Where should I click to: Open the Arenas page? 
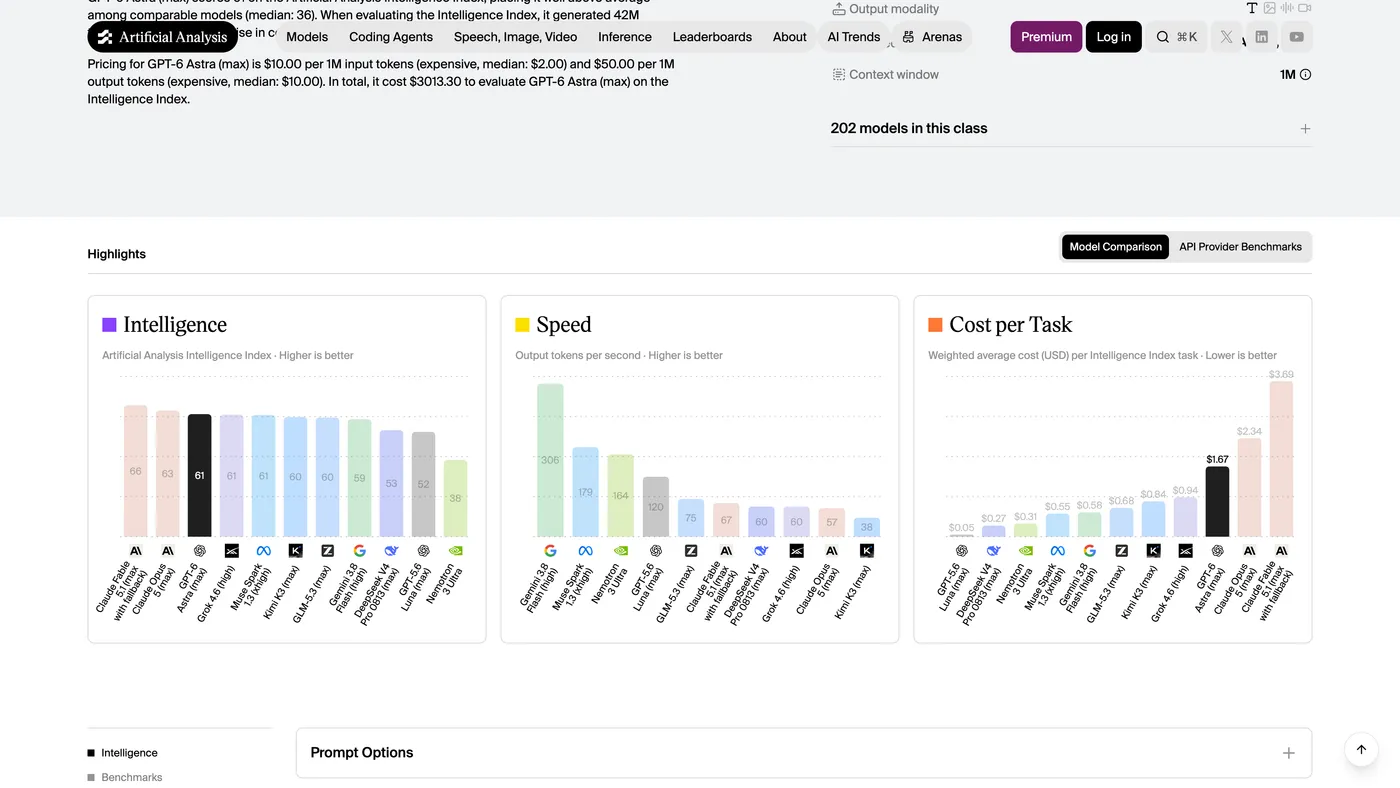pyautogui.click(x=932, y=37)
